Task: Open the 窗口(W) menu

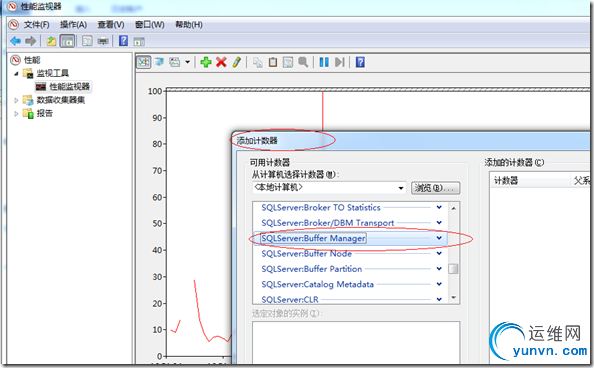Action: coord(150,25)
